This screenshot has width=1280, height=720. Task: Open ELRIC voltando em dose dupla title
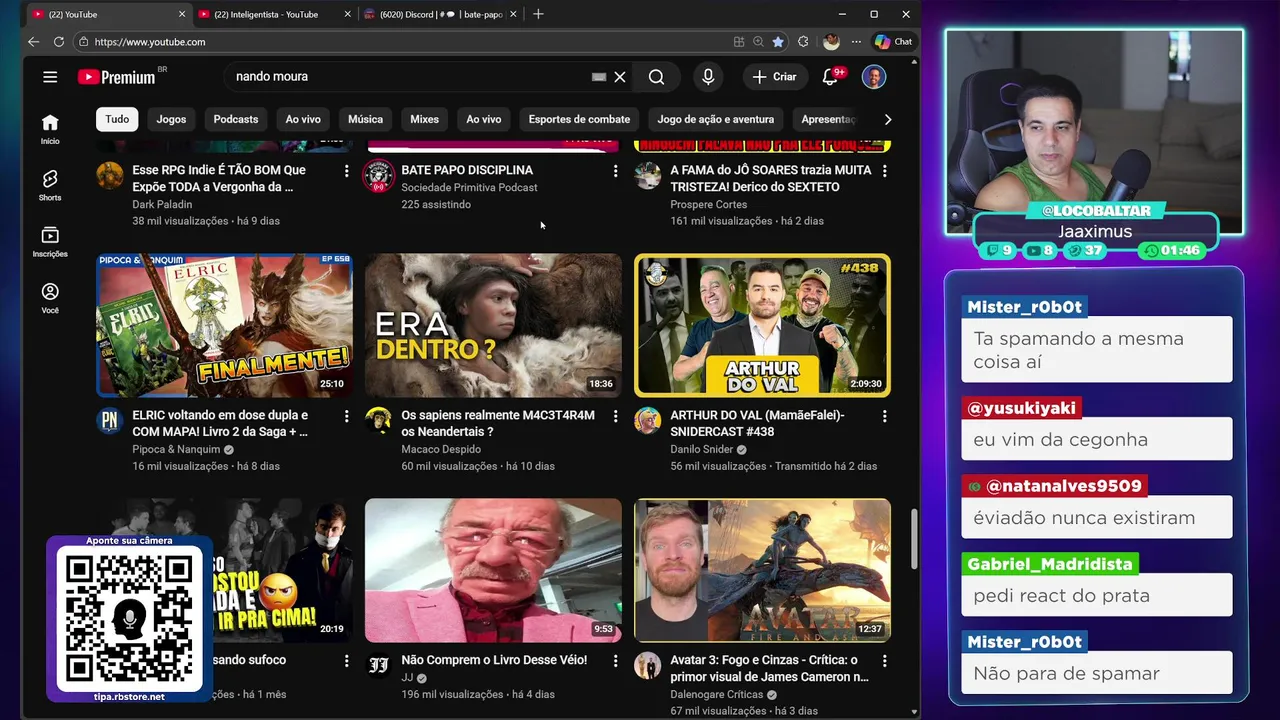(220, 423)
